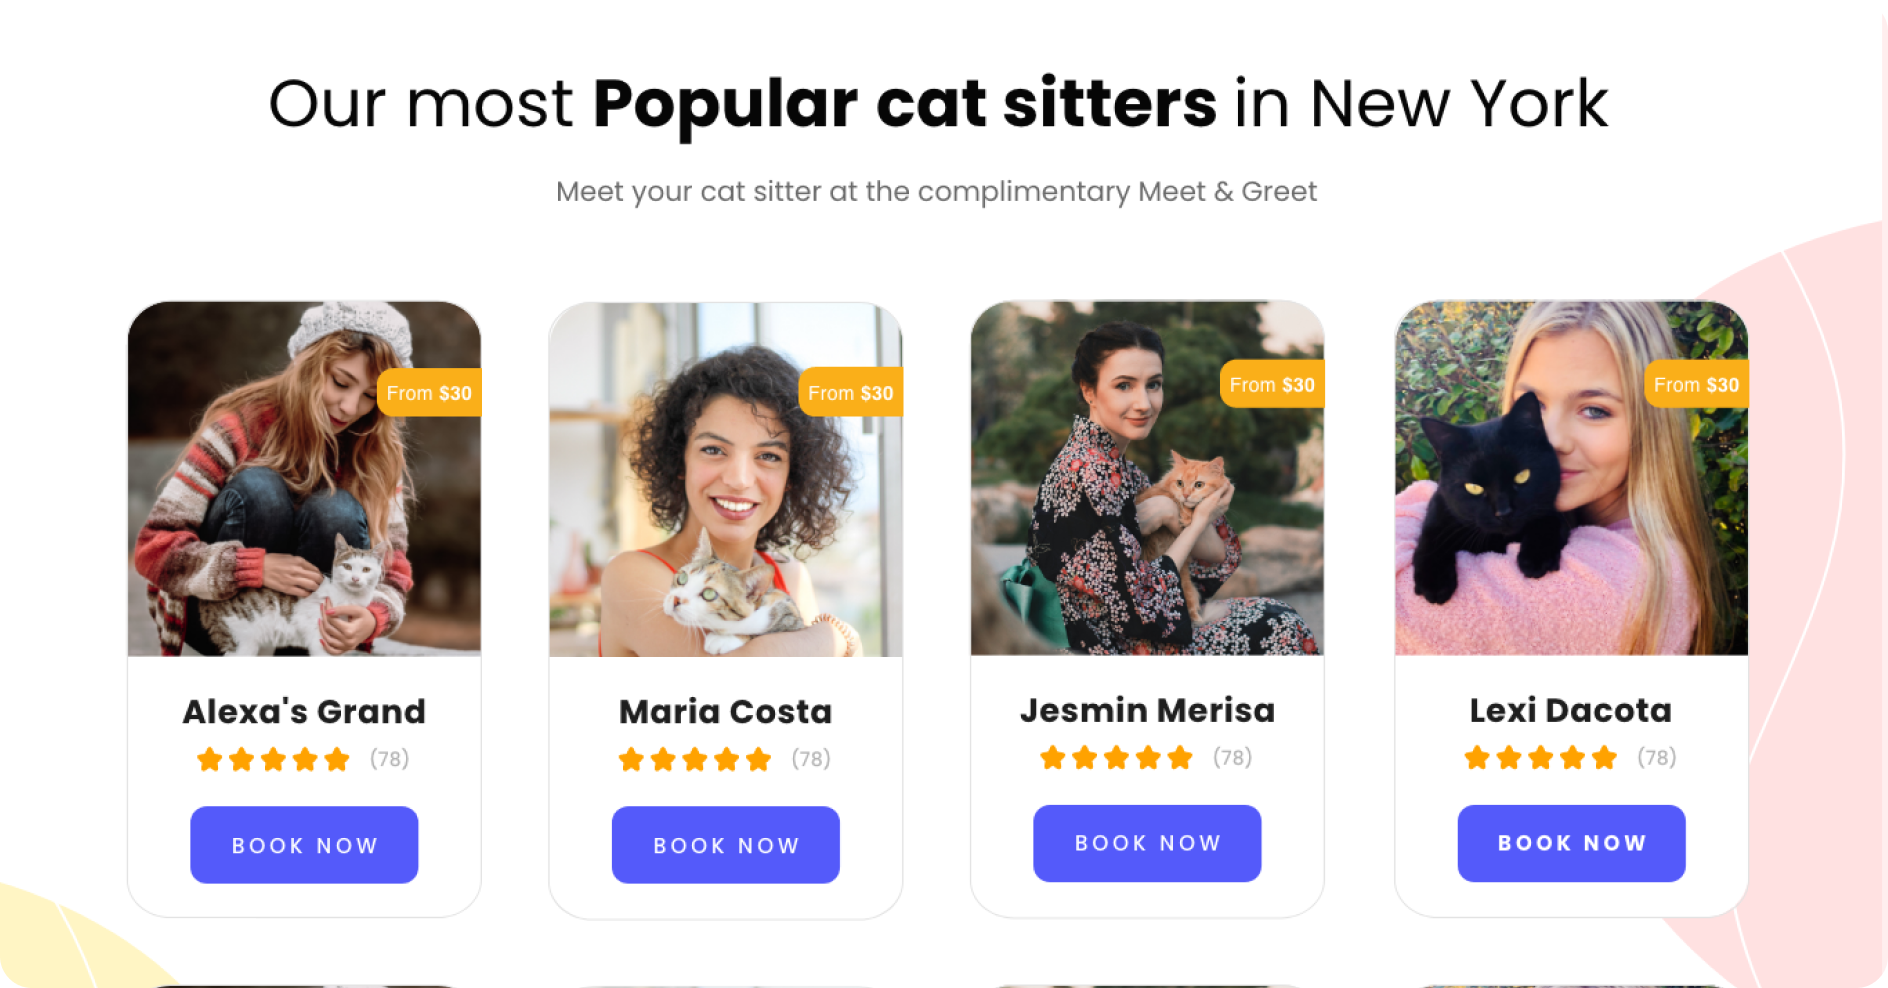This screenshot has height=988, width=1888.
Task: Book Lexi Dacota via Book Now
Action: [x=1571, y=843]
